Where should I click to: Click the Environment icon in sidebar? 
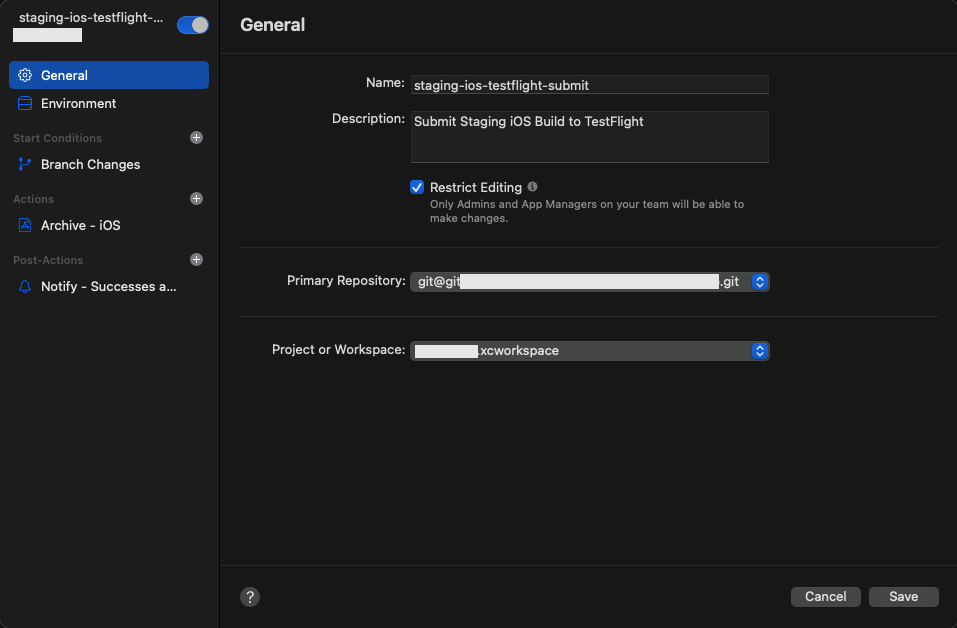(x=25, y=103)
